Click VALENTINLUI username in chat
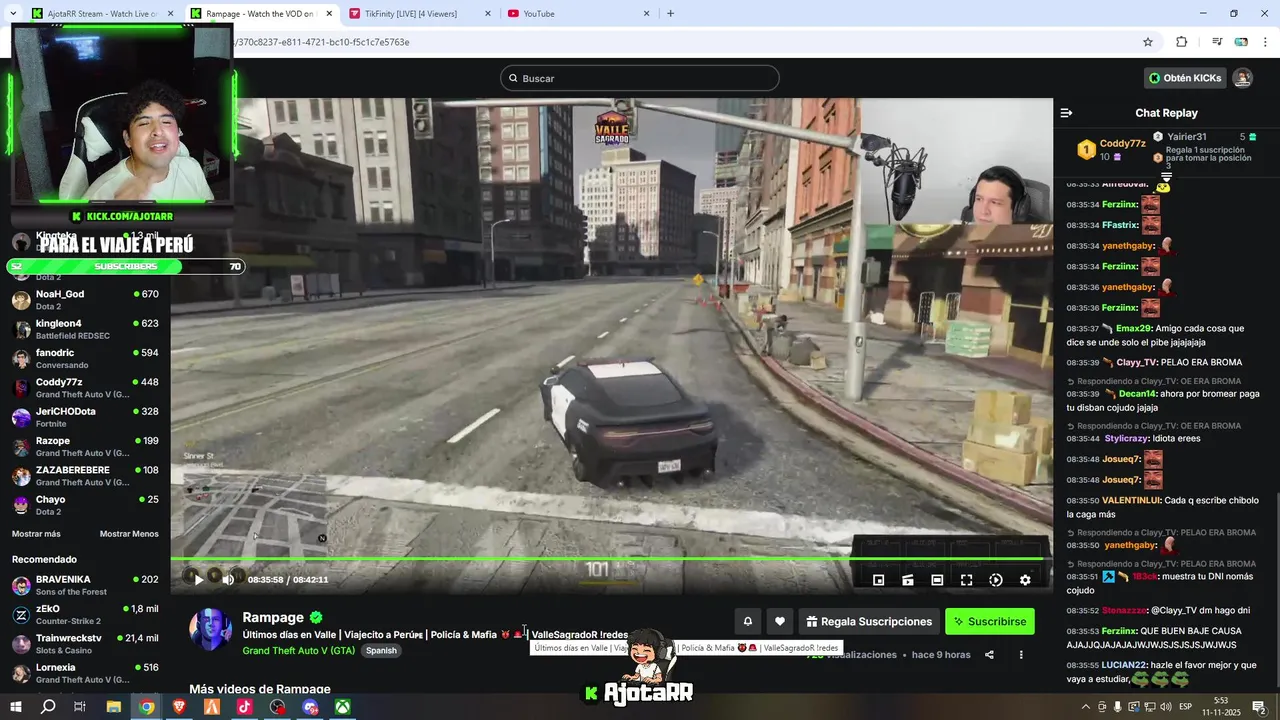The width and height of the screenshot is (1280, 720). [1131, 500]
